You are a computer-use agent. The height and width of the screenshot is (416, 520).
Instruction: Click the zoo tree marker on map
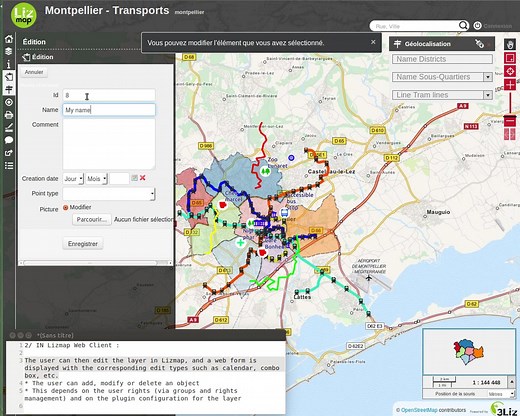[x=265, y=171]
